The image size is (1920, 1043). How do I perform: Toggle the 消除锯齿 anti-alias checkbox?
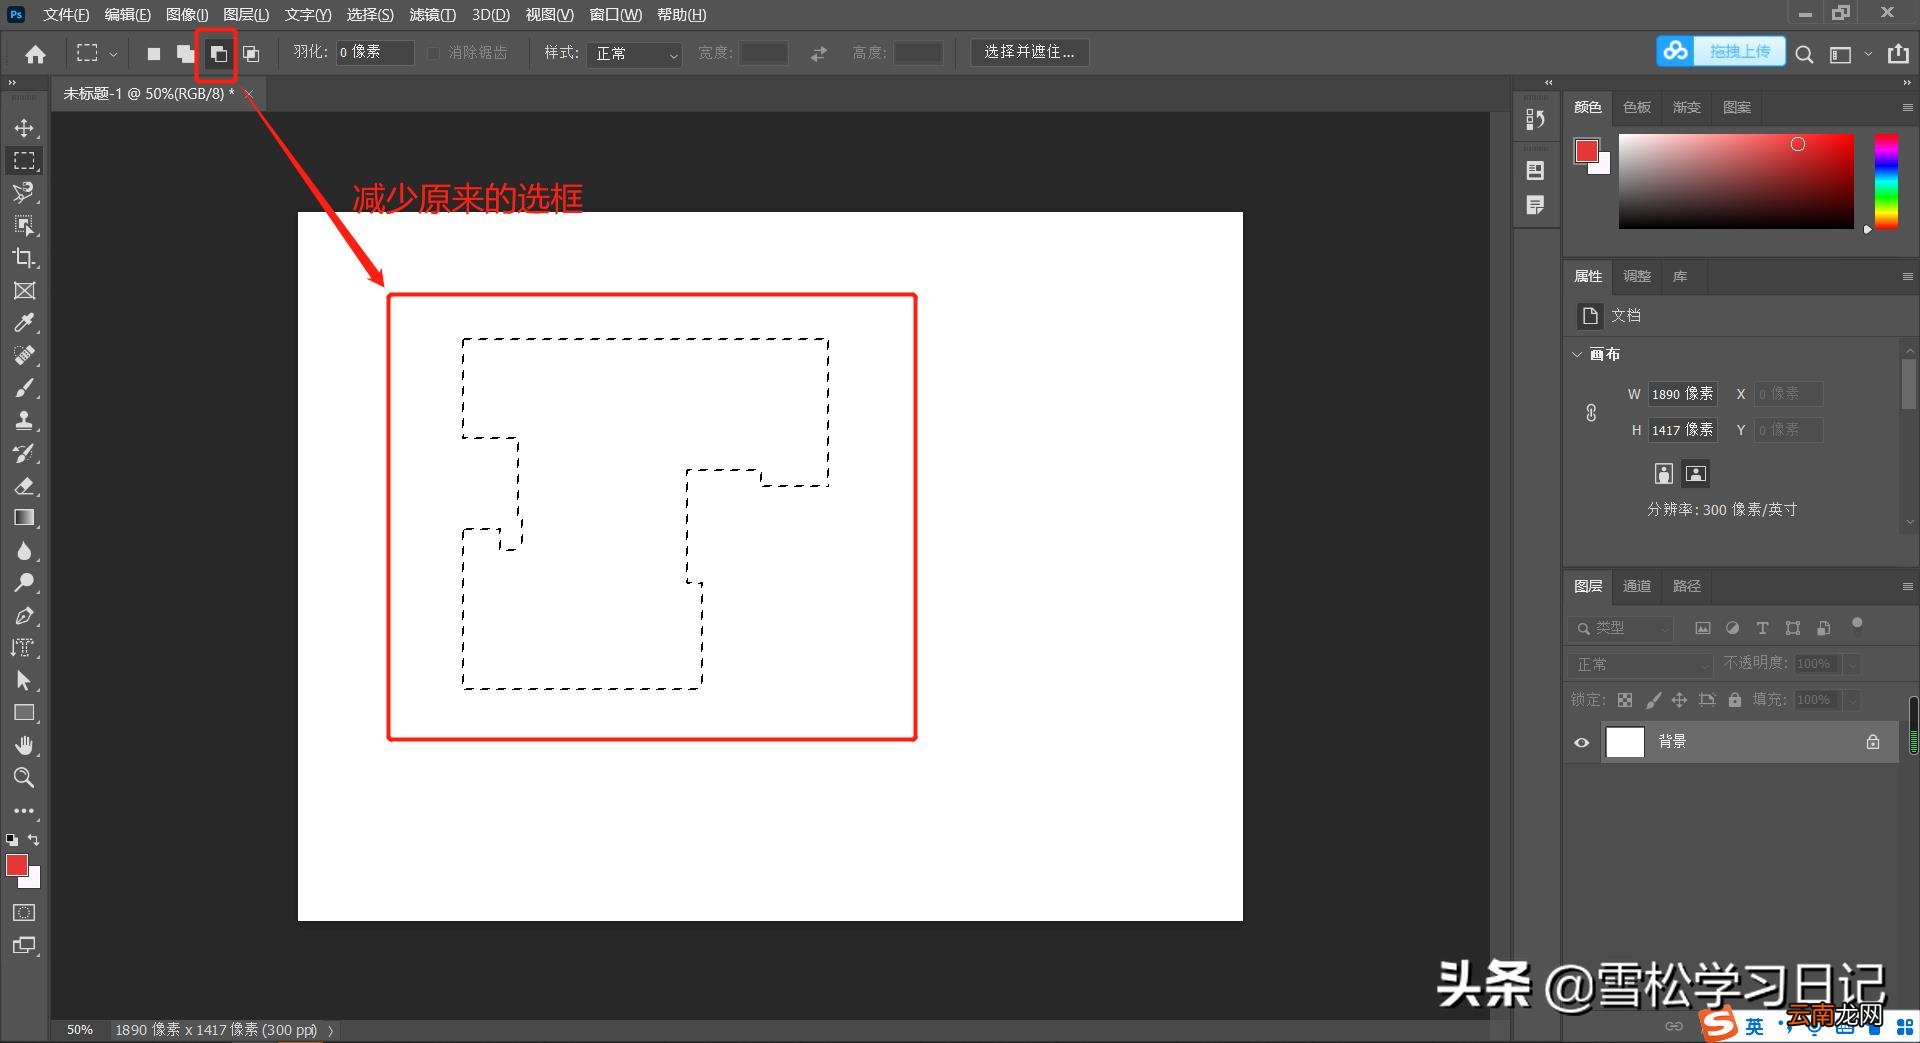[433, 53]
